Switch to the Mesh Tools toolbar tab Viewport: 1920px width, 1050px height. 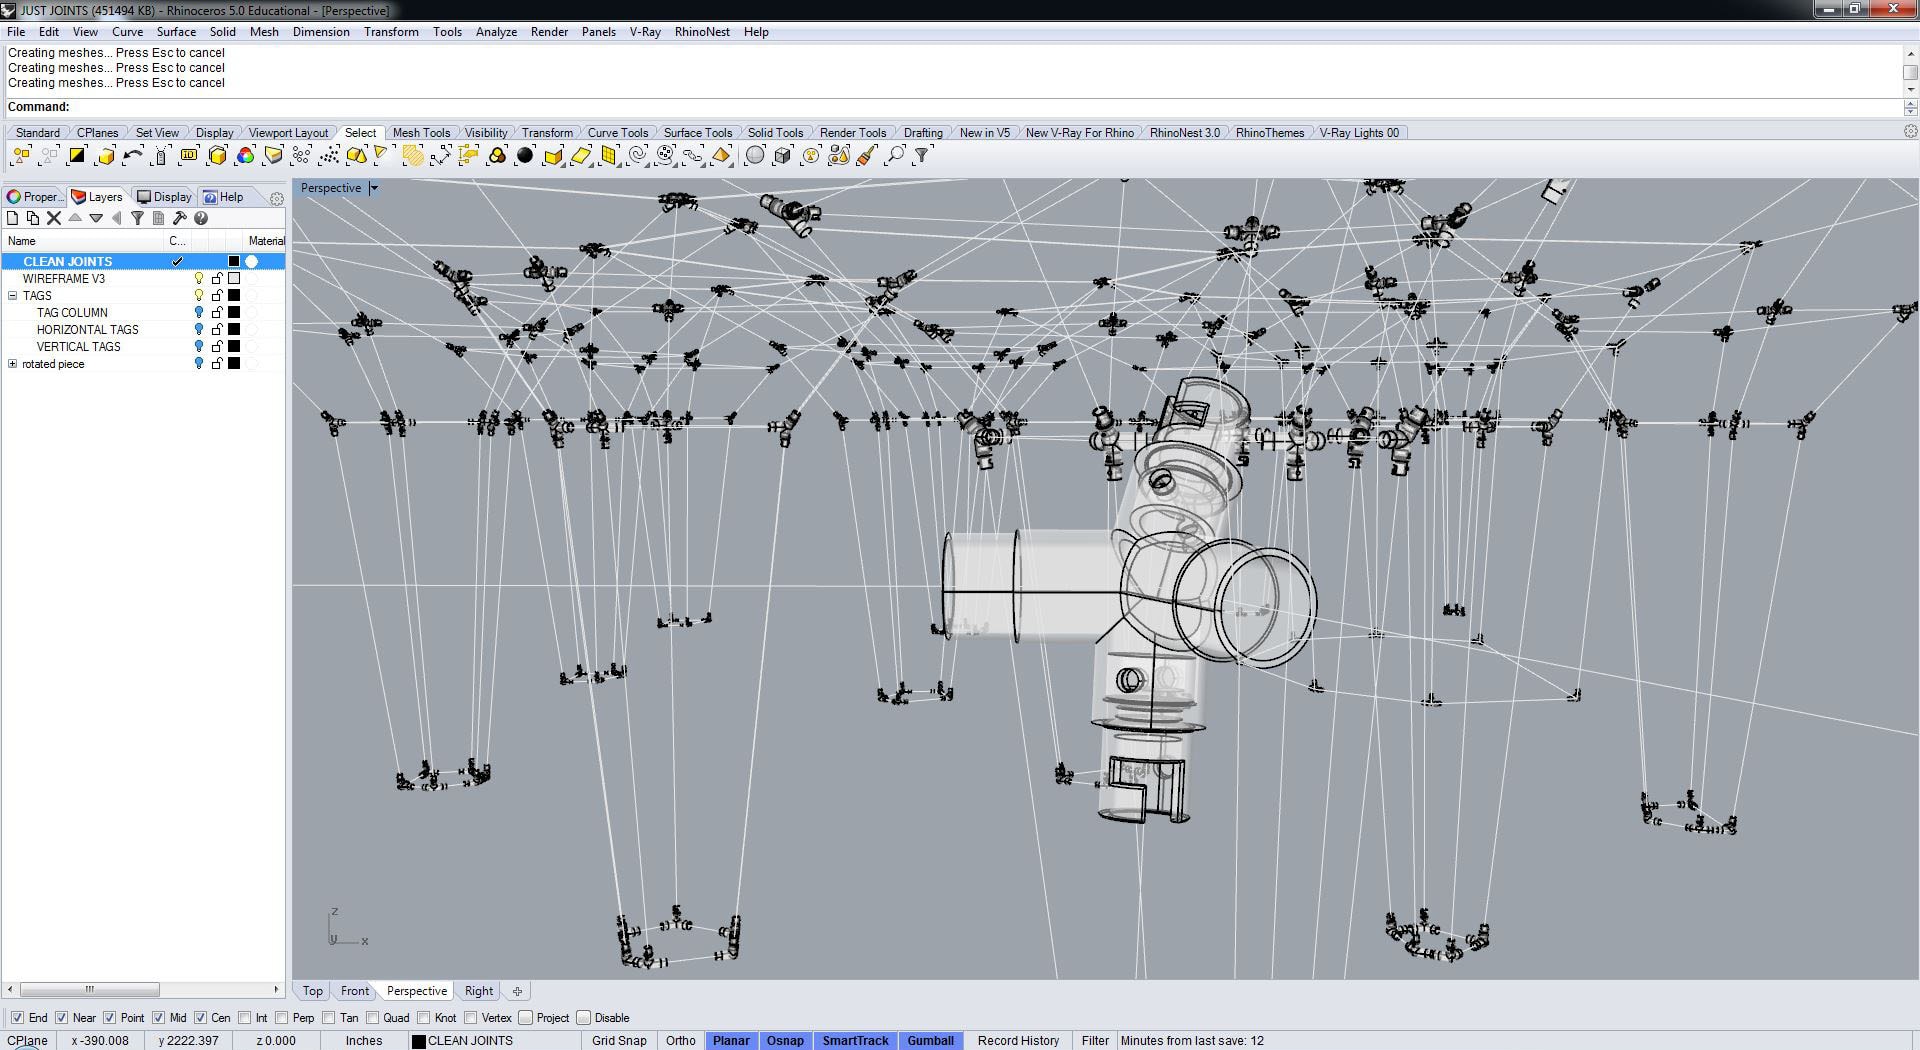[420, 133]
